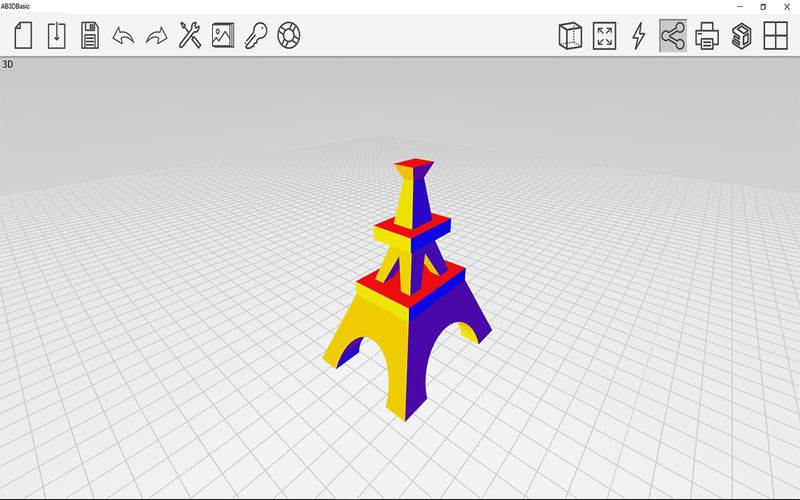Click the import file icon

coord(57,35)
